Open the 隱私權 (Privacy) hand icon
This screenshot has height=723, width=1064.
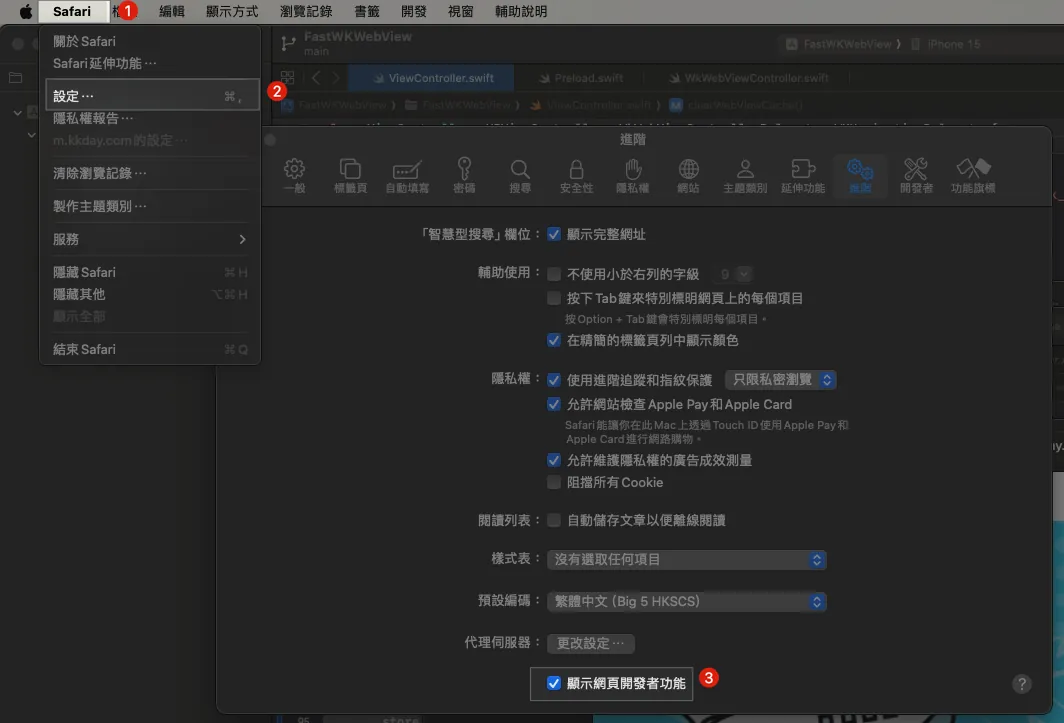click(632, 175)
